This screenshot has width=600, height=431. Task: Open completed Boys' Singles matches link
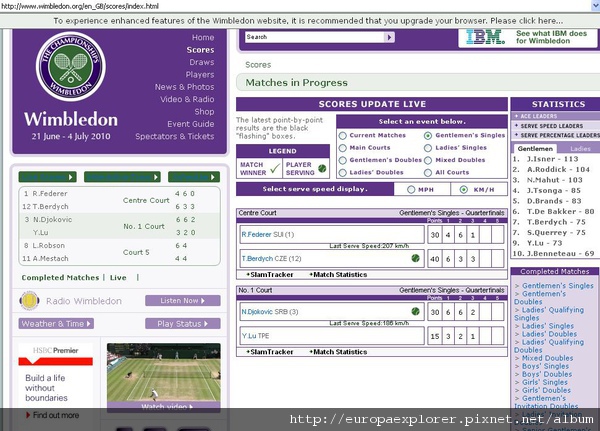(545, 366)
